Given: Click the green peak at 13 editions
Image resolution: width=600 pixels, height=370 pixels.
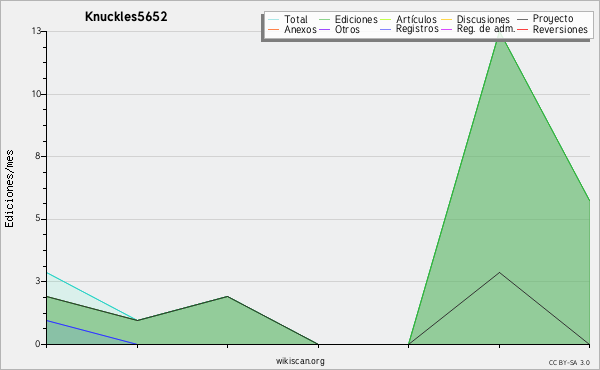Looking at the screenshot, I should coord(499,33).
